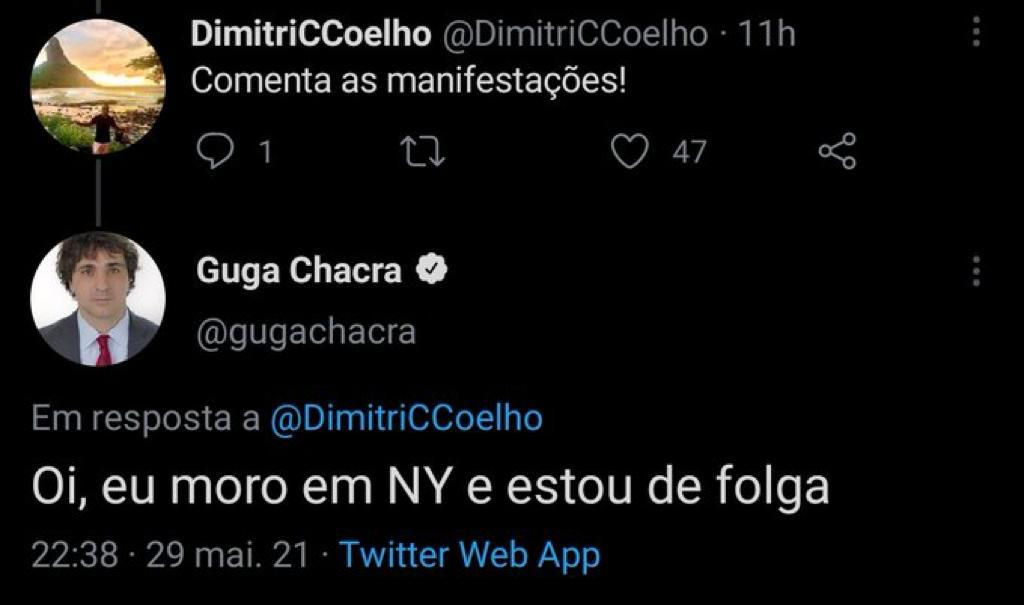Open Guga Chacra's profile photo
Screen dimensions: 1024x605
pyautogui.click(x=97, y=299)
